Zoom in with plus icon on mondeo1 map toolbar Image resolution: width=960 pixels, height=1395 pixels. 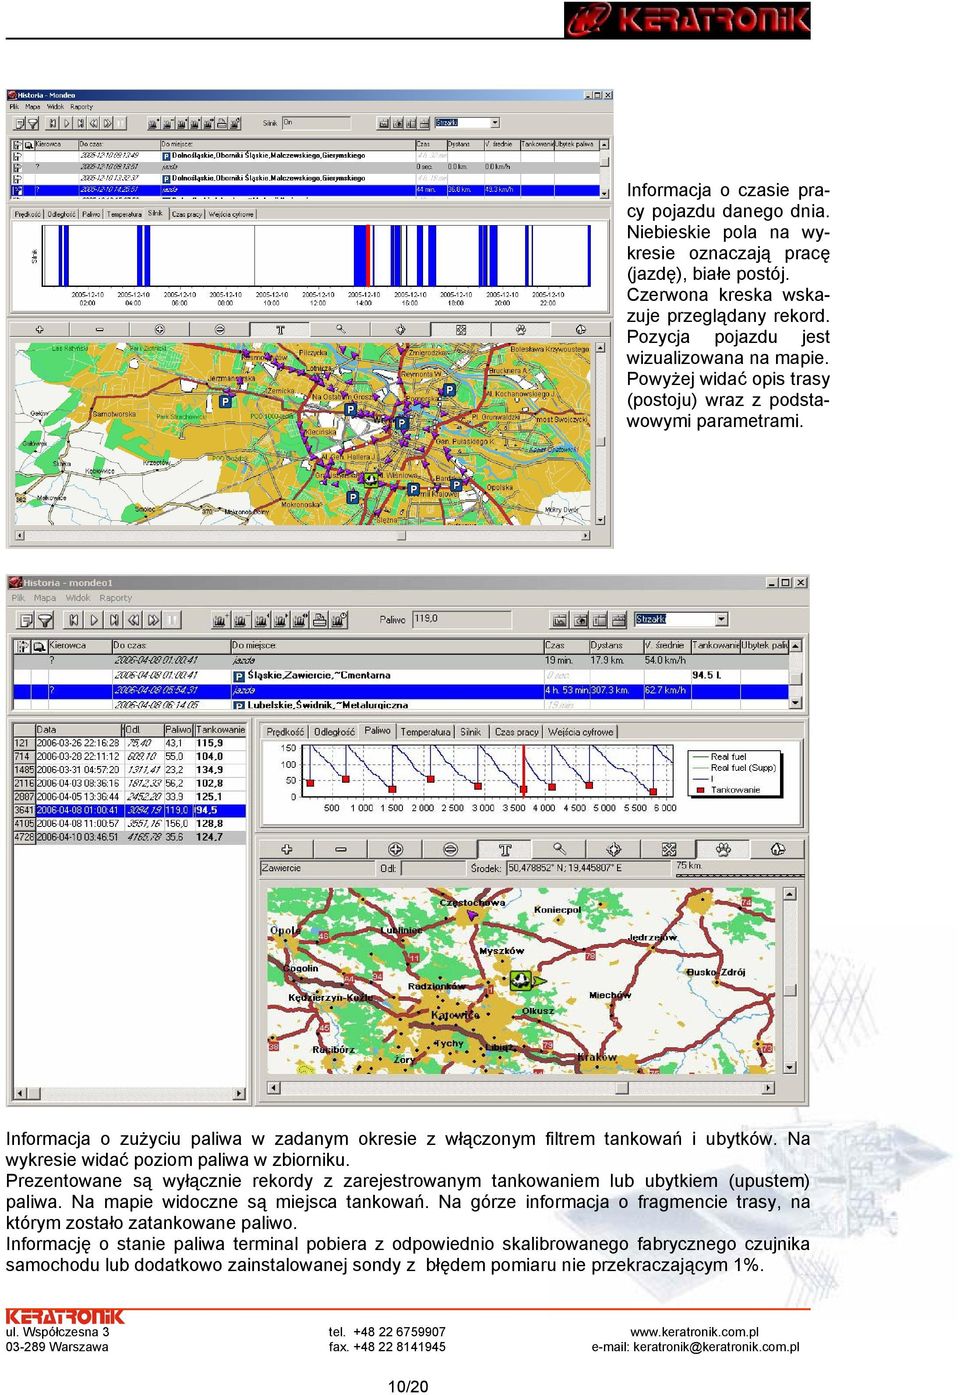click(x=287, y=849)
